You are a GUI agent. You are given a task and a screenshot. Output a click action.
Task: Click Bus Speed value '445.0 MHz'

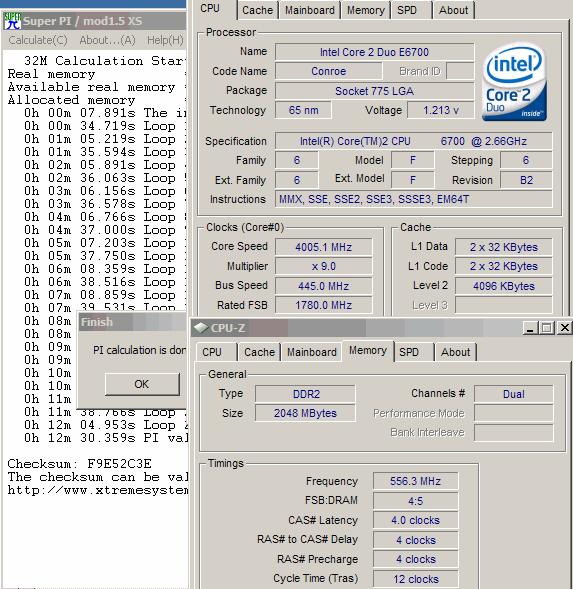click(x=324, y=286)
